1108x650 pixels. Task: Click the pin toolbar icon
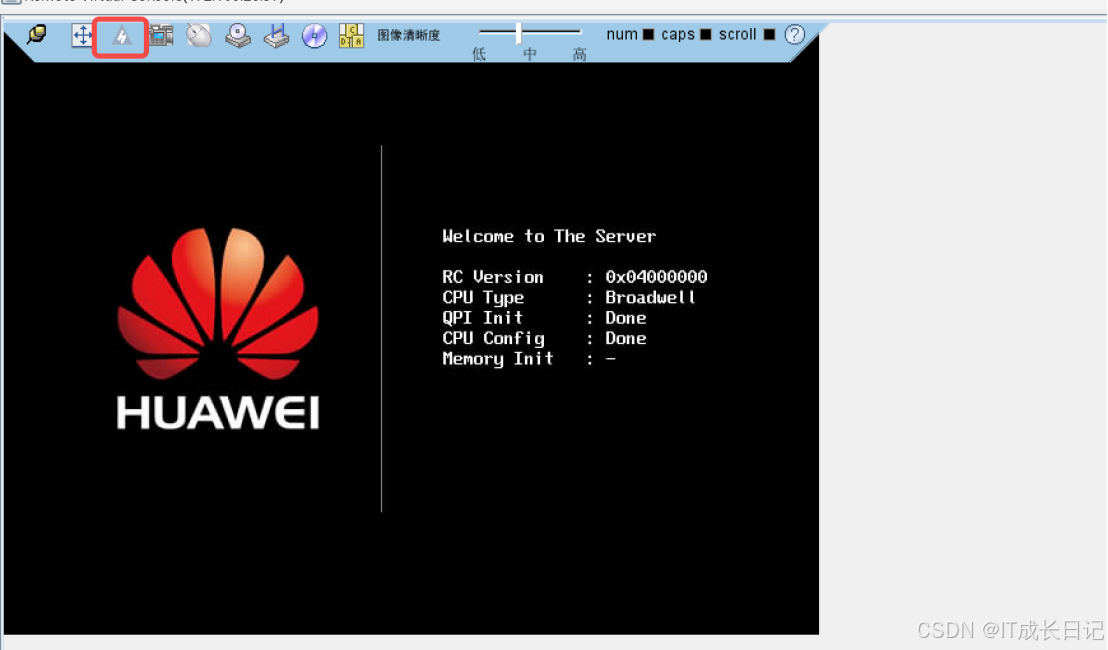pyautogui.click(x=37, y=34)
